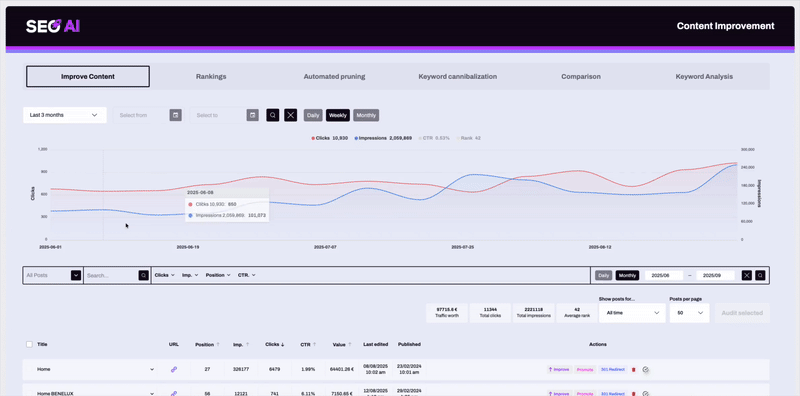Sort table by Value column
Viewport: 800px width, 396px height.
(342, 344)
